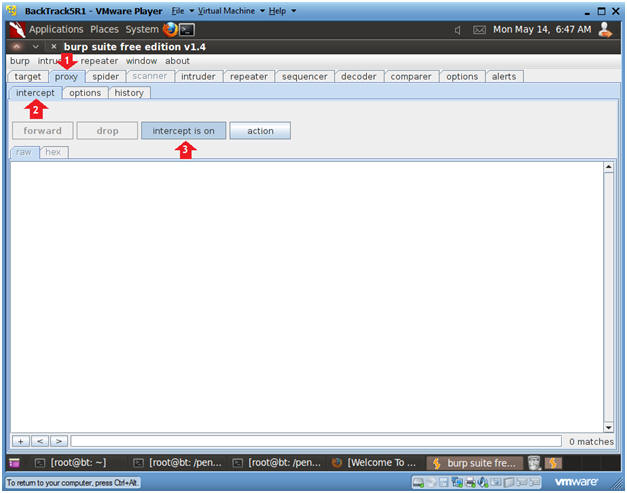Screen dimensions: 627x493
Task: Click the BackTrack dragon logo icon
Action: 17,30
